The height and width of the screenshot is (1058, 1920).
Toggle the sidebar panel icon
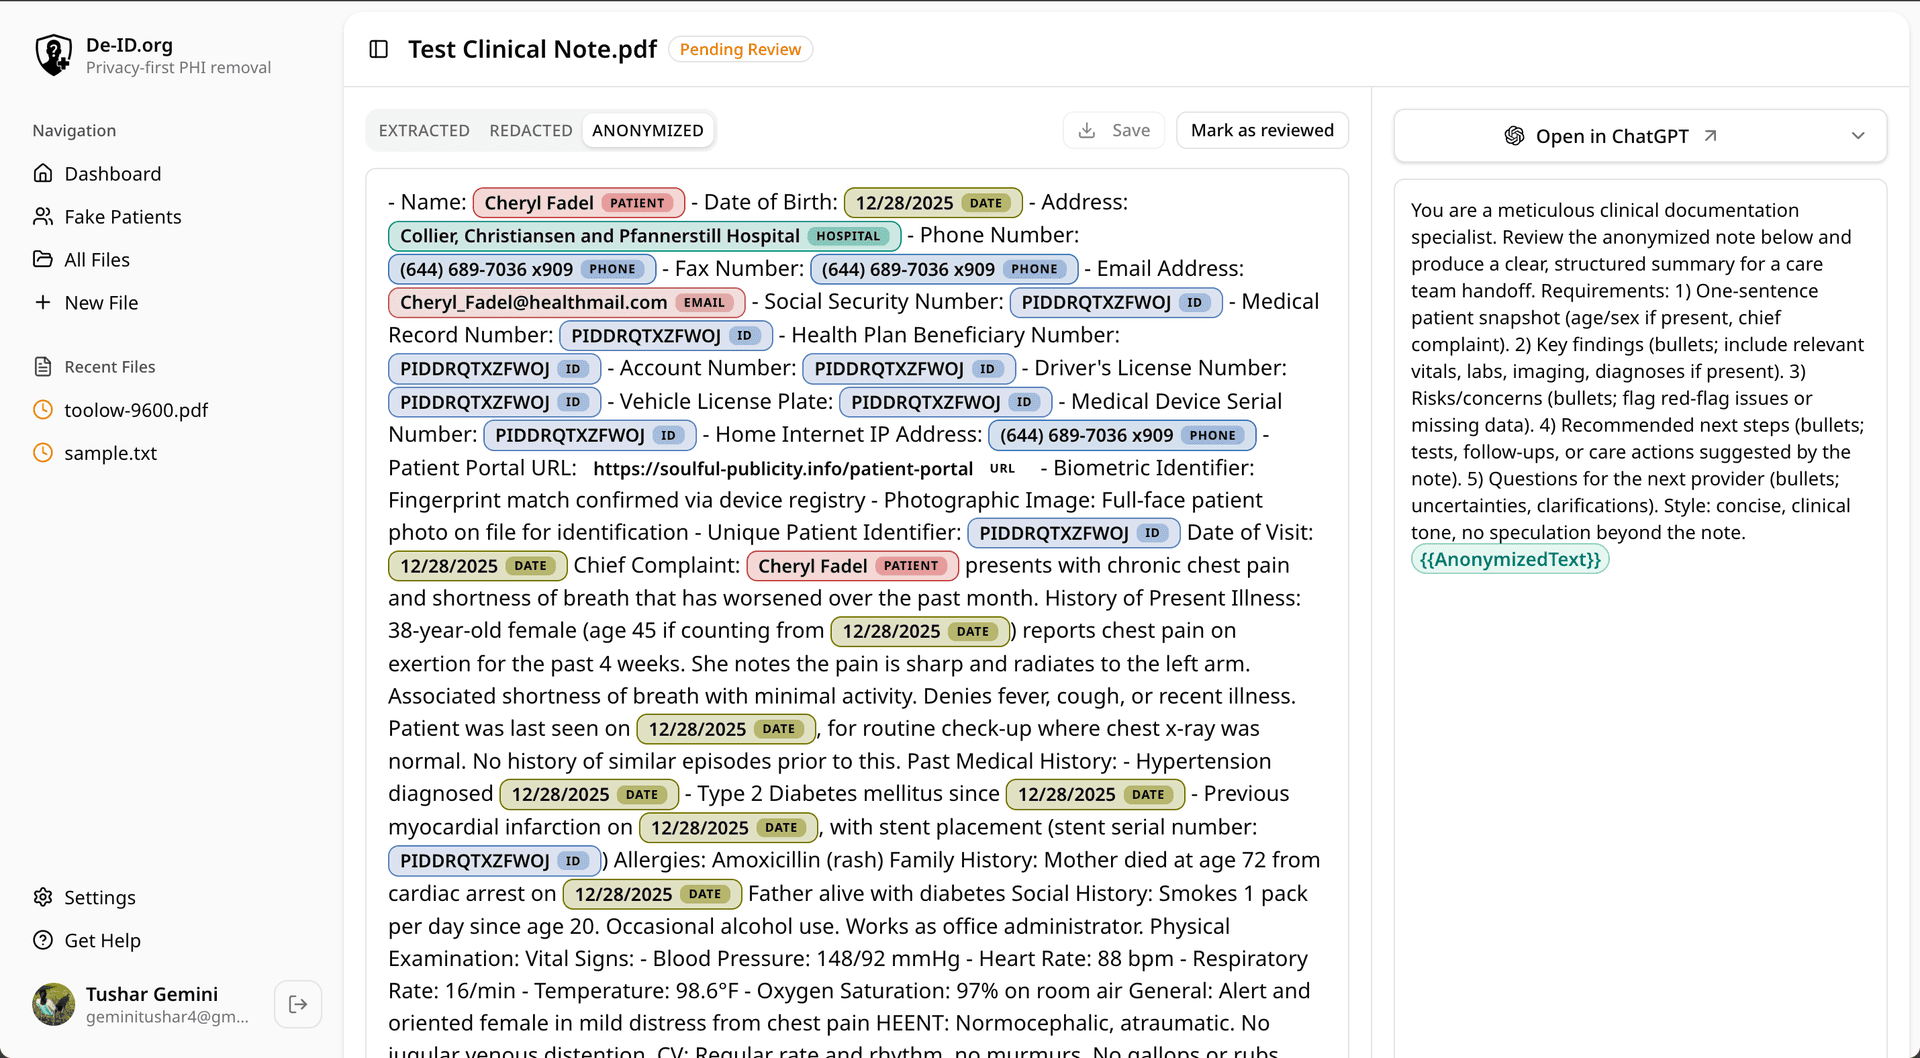coord(379,49)
